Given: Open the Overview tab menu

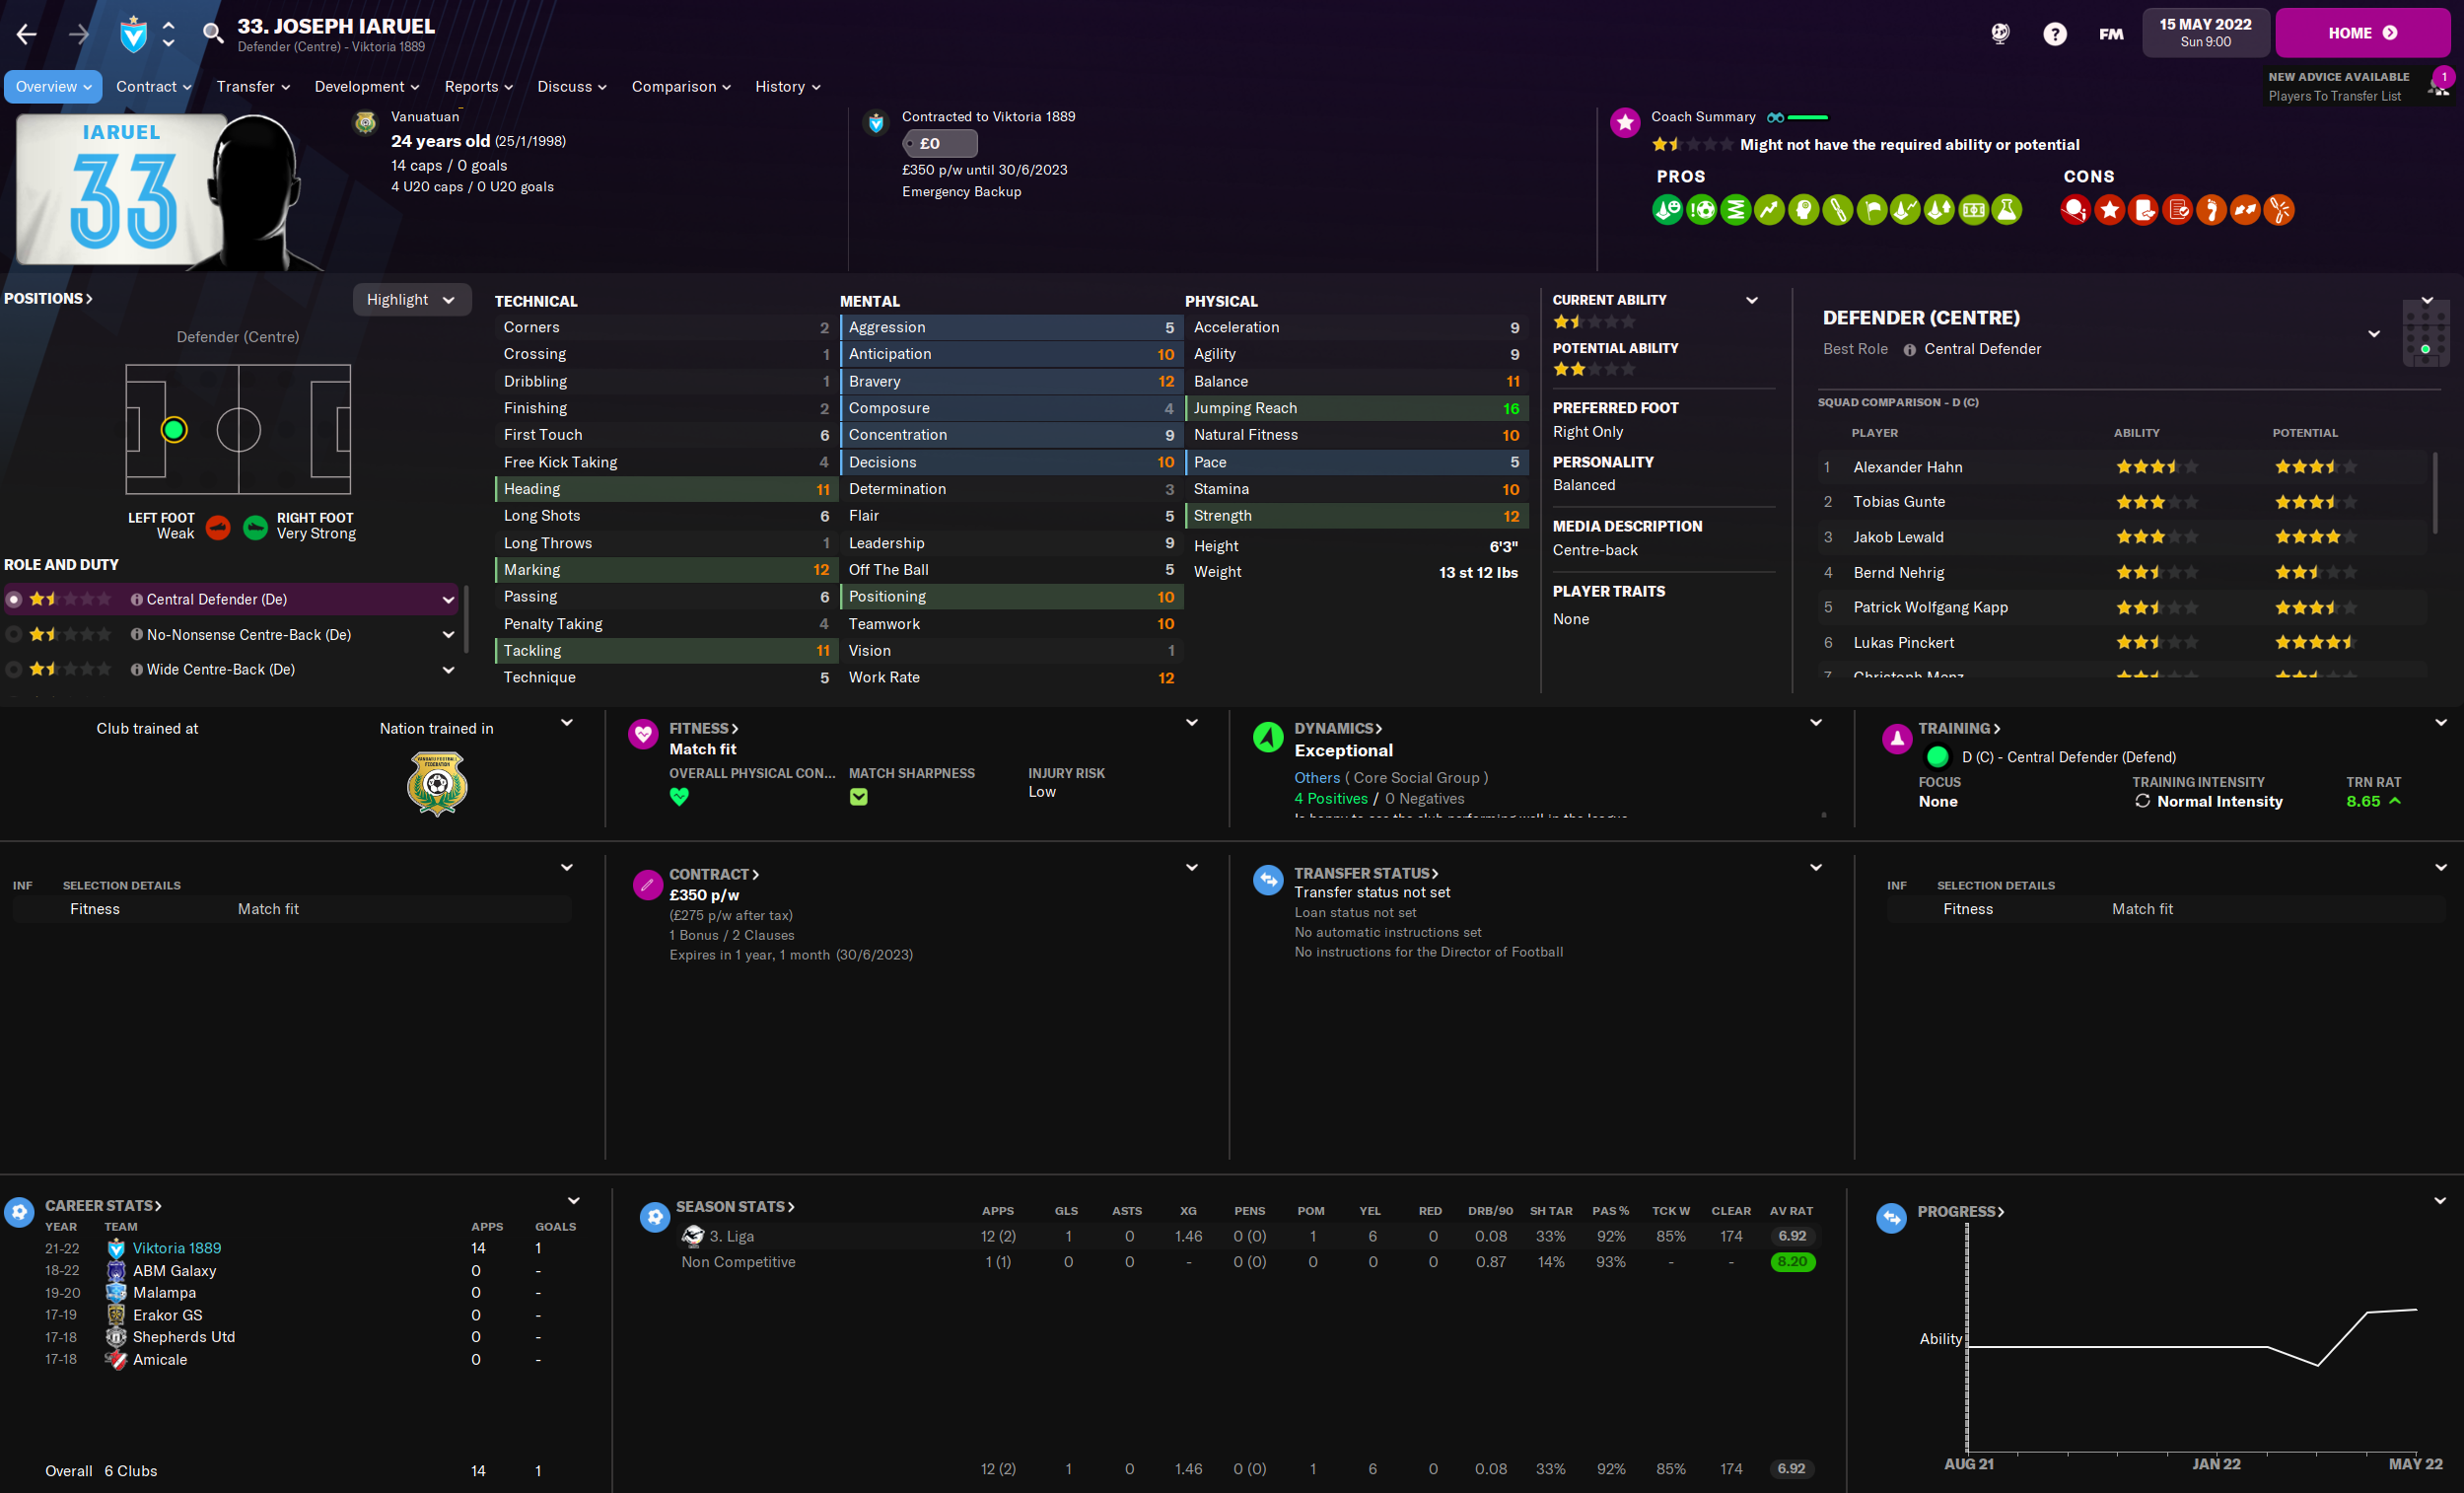Looking at the screenshot, I should point(53,87).
